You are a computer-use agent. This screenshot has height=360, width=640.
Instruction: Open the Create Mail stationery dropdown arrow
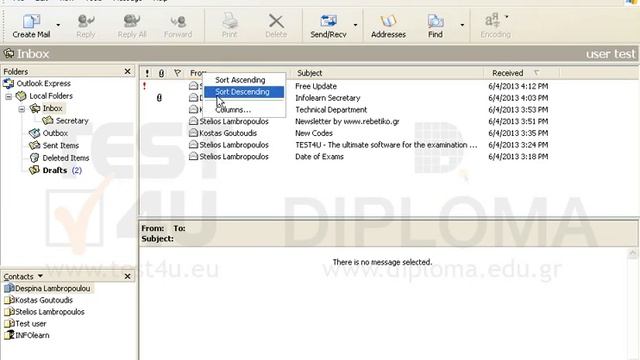pos(58,25)
